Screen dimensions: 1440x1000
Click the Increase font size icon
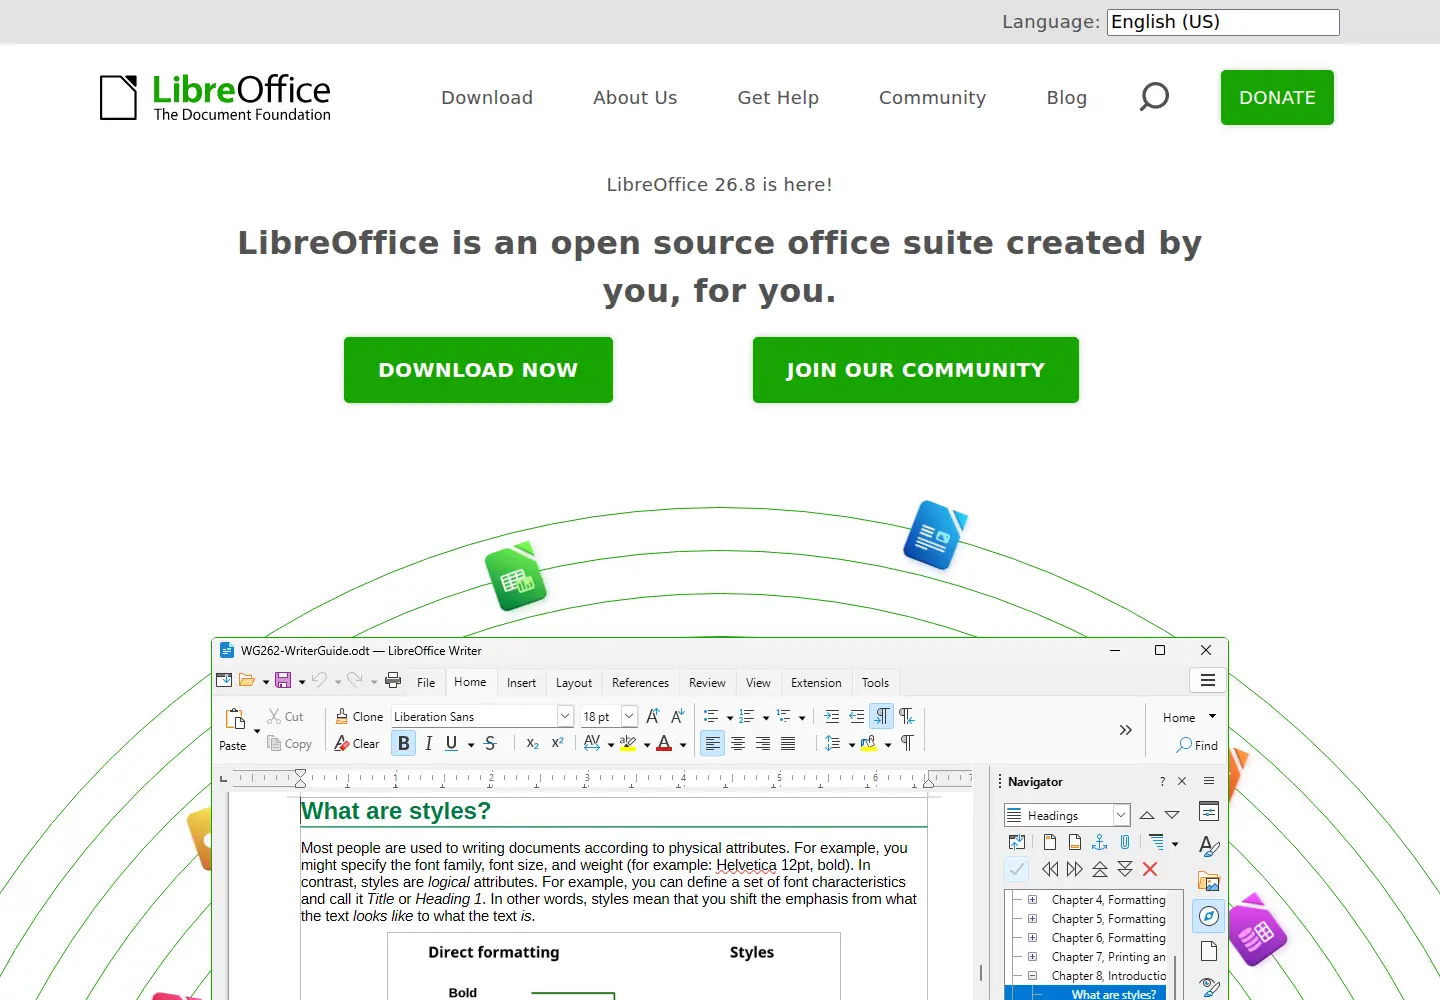pos(653,716)
